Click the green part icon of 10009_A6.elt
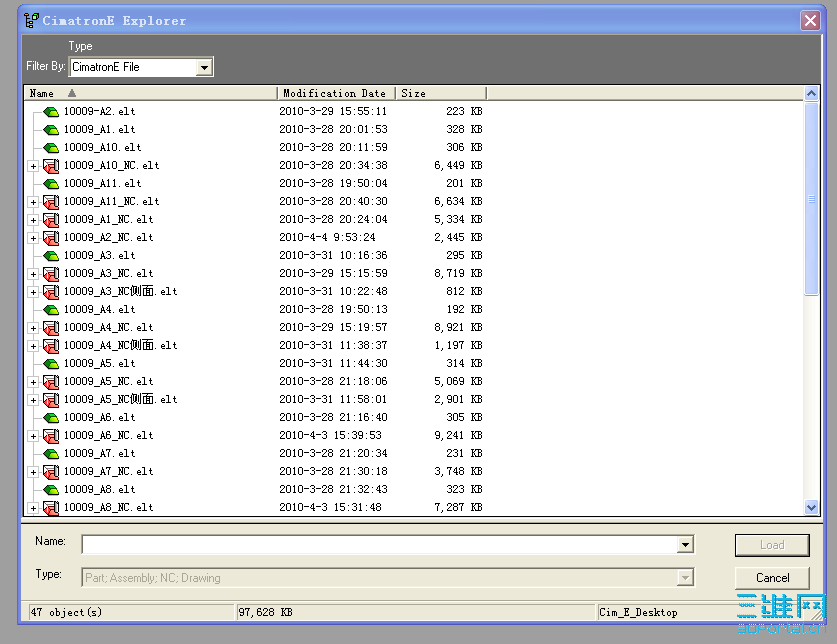This screenshot has width=837, height=644. (x=51, y=418)
